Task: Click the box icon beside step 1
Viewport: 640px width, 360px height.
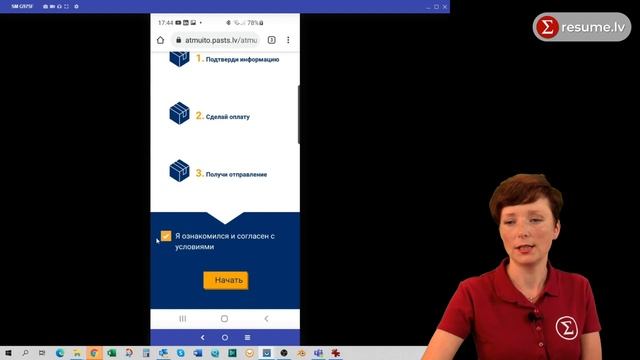Action: pos(180,58)
